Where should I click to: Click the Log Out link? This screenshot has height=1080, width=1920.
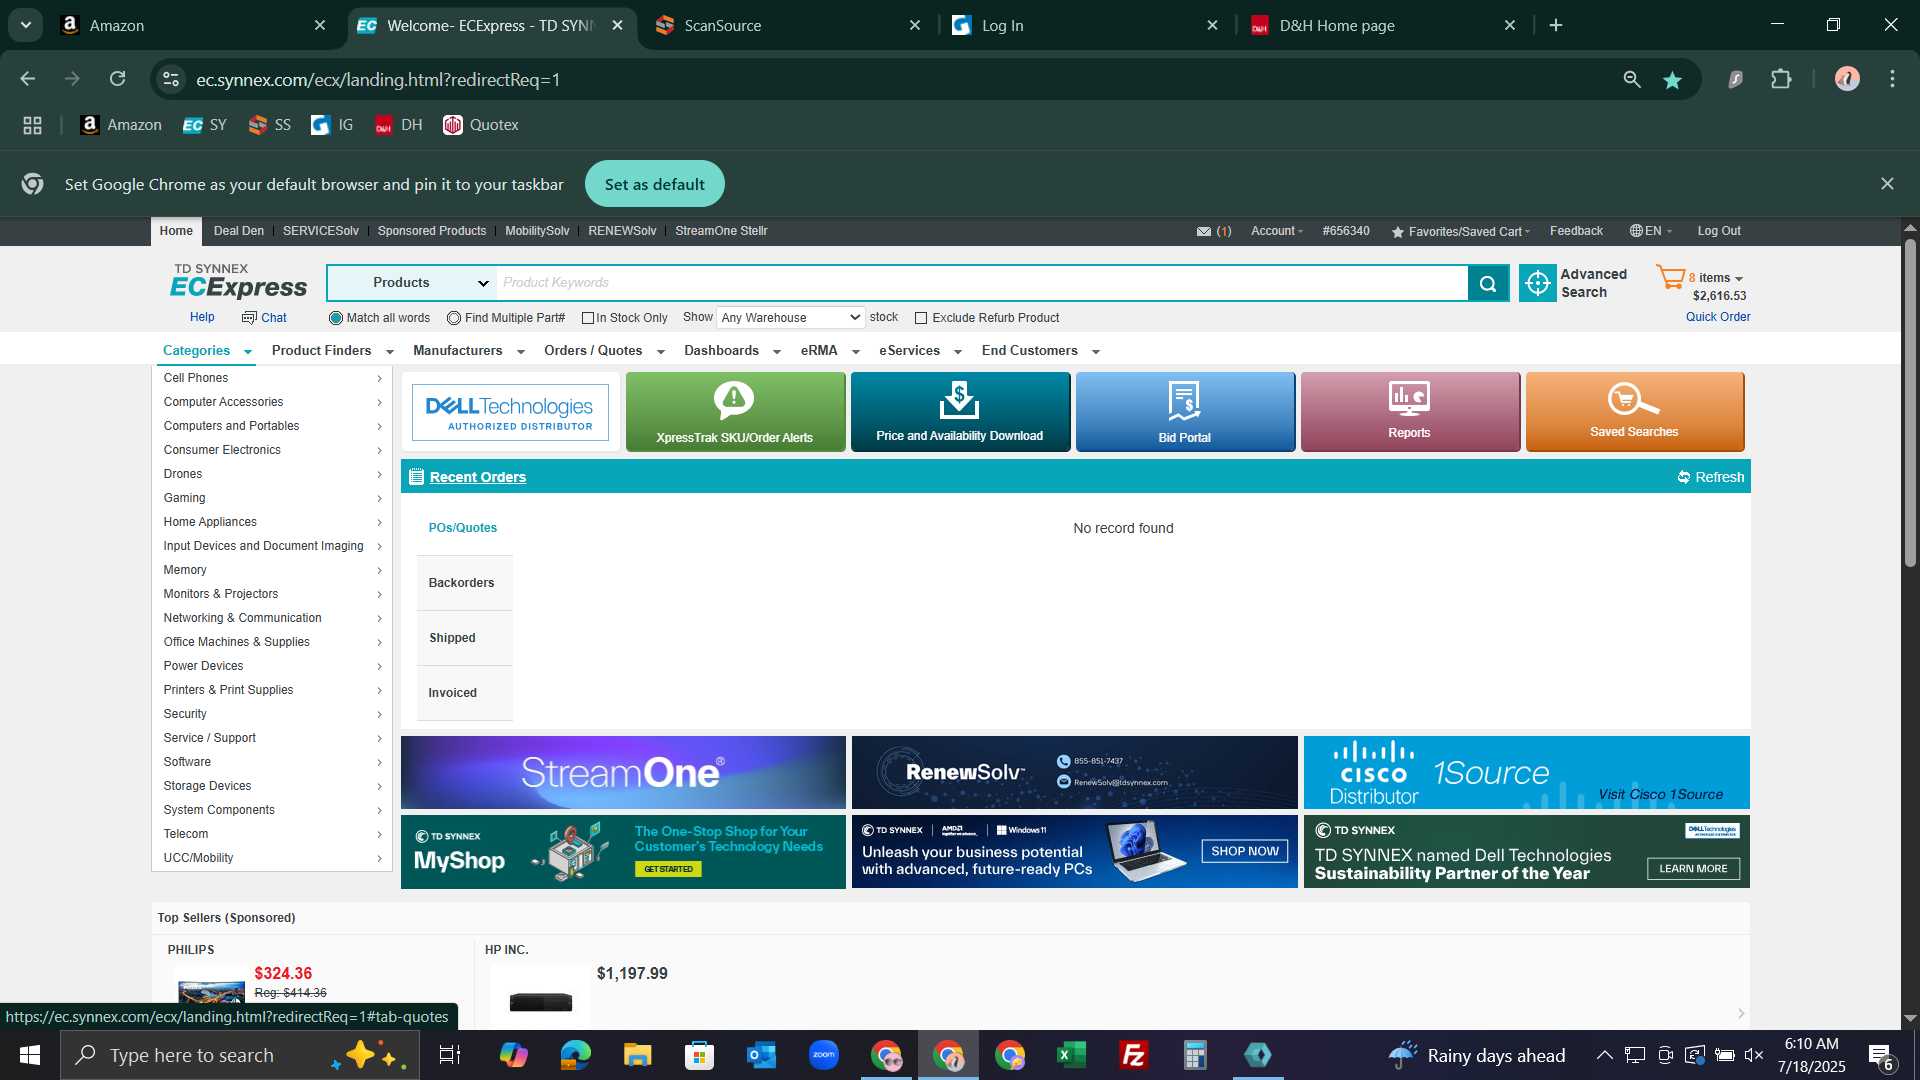[1719, 231]
